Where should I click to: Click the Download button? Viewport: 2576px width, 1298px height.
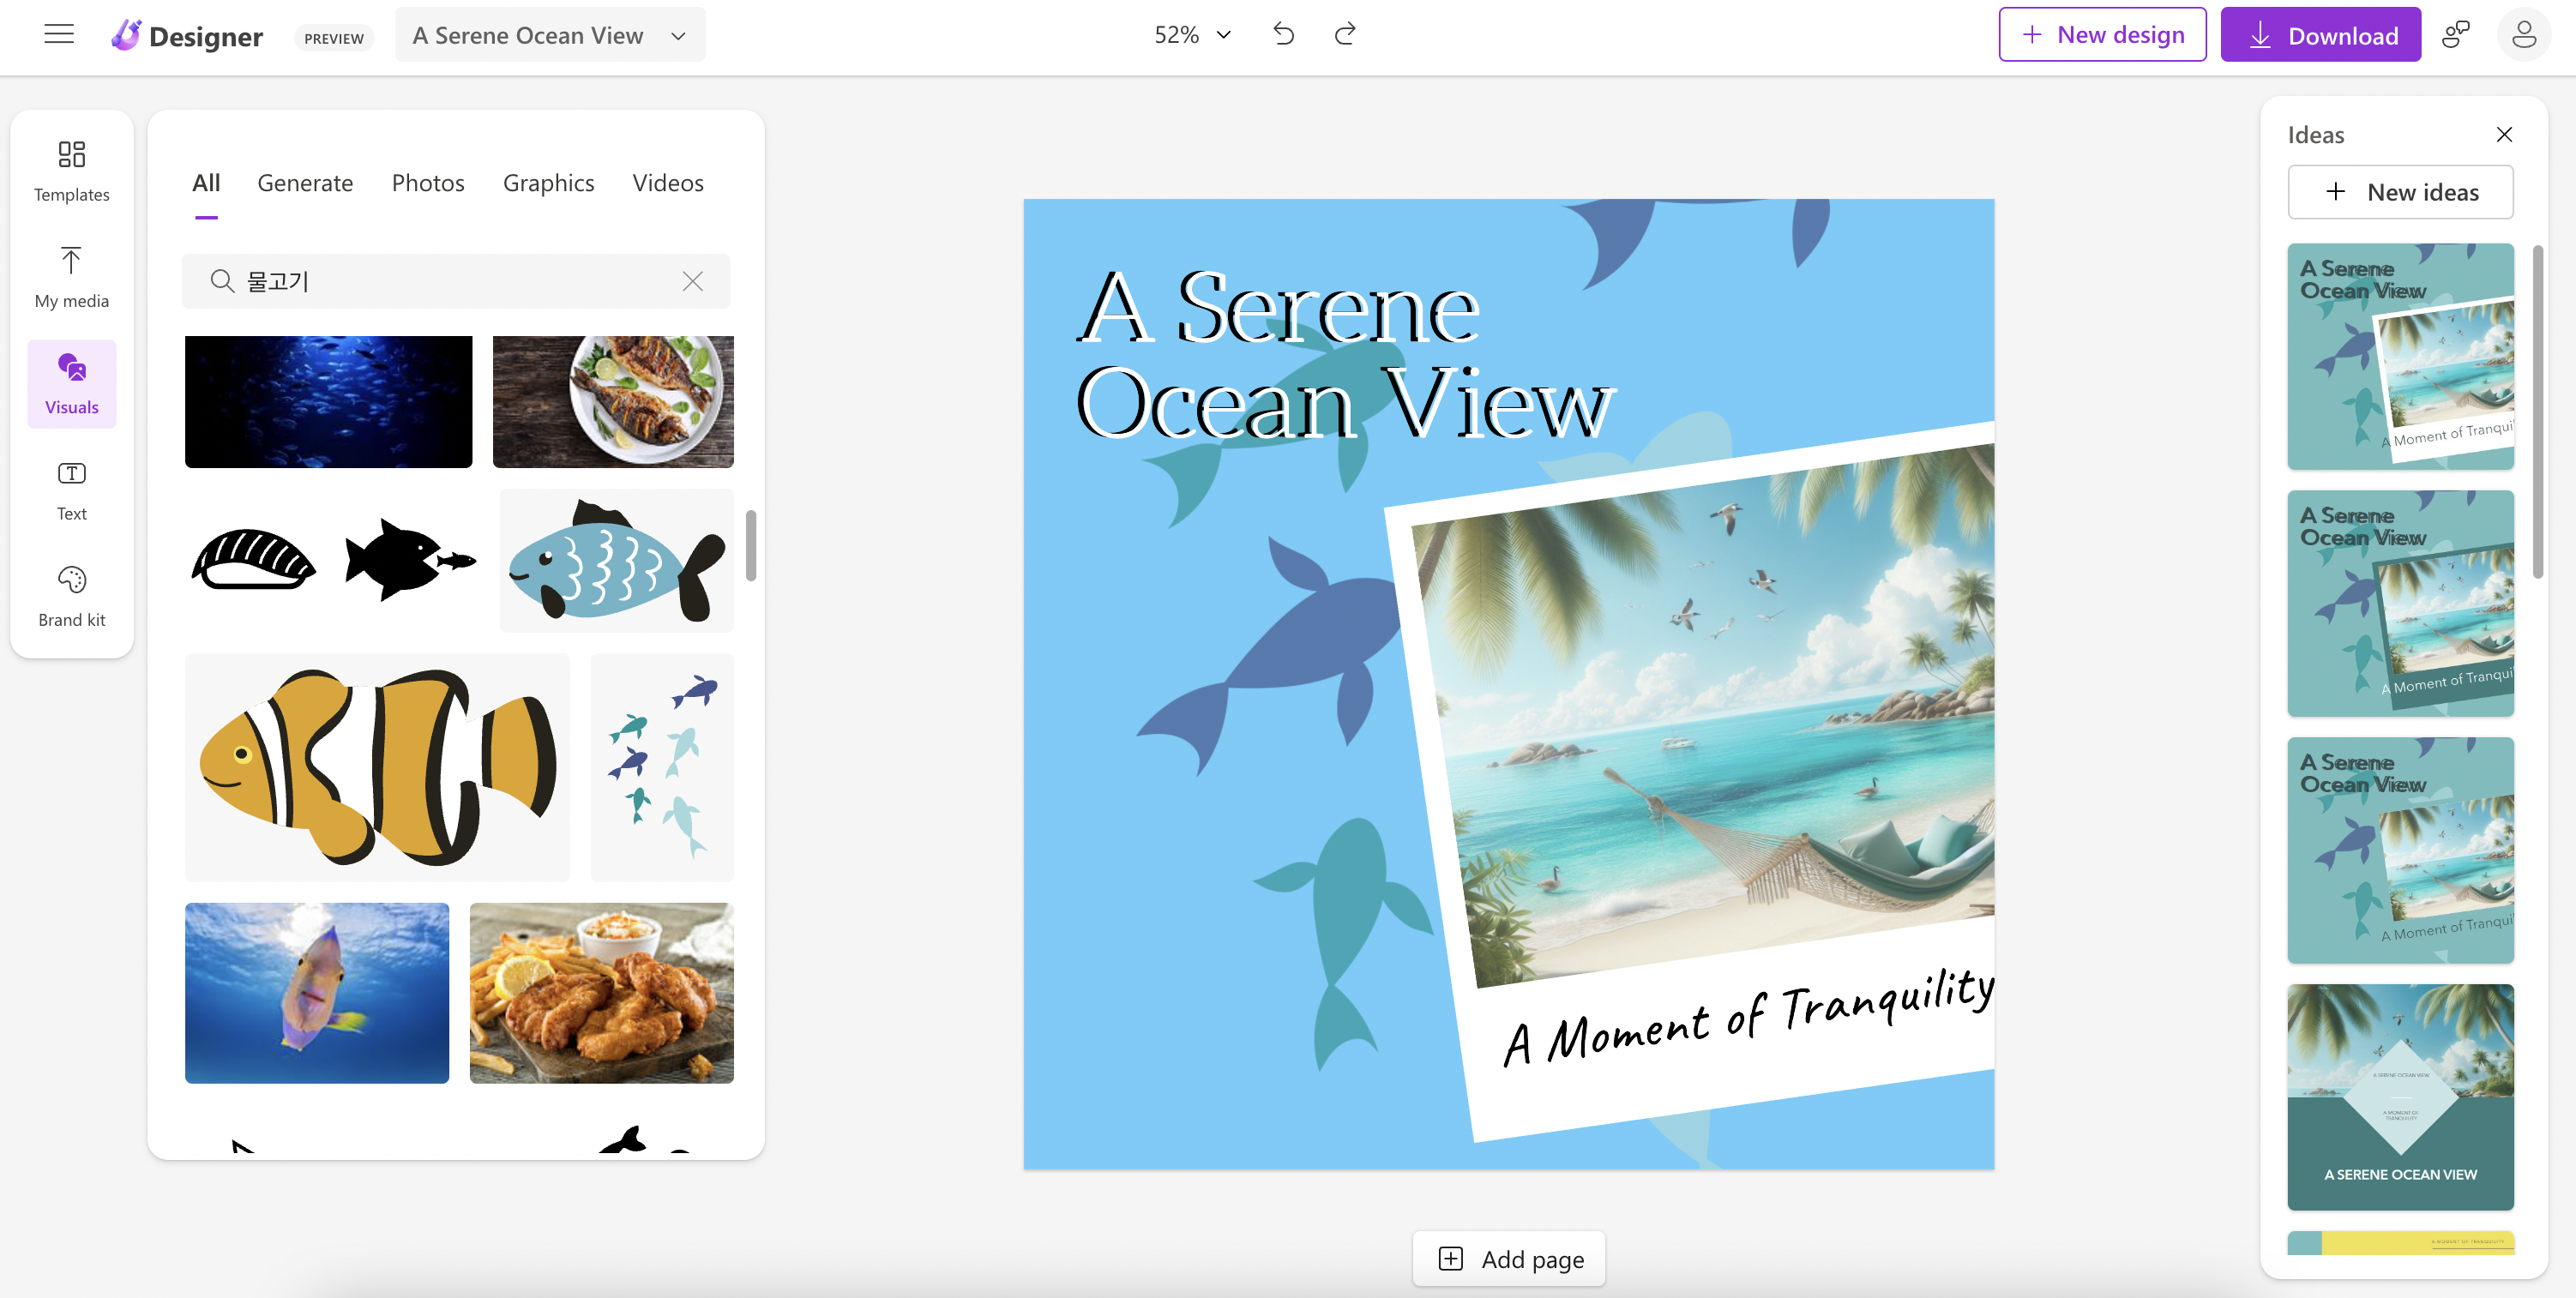(2320, 35)
